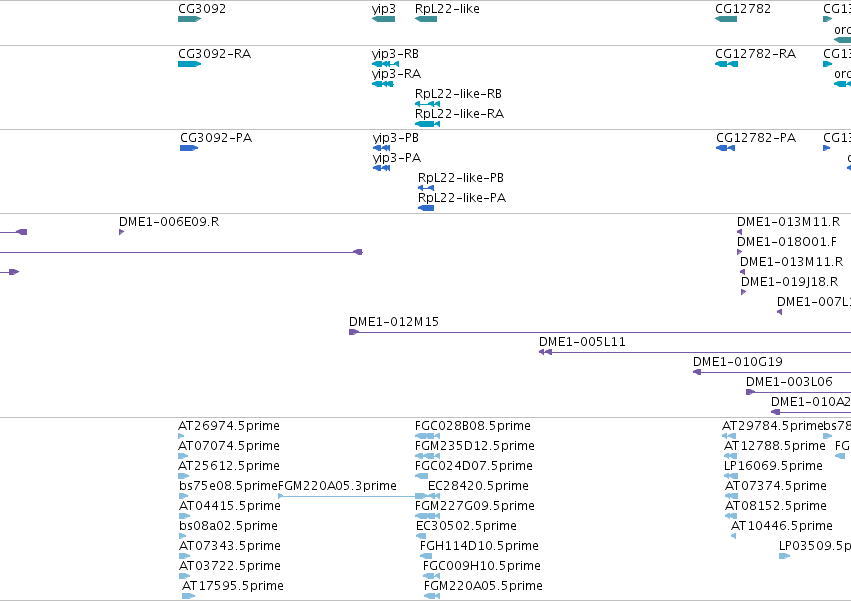Screen dimensions: 851x601
Task: Click the yip3-PB protein label
Action: pos(396,138)
